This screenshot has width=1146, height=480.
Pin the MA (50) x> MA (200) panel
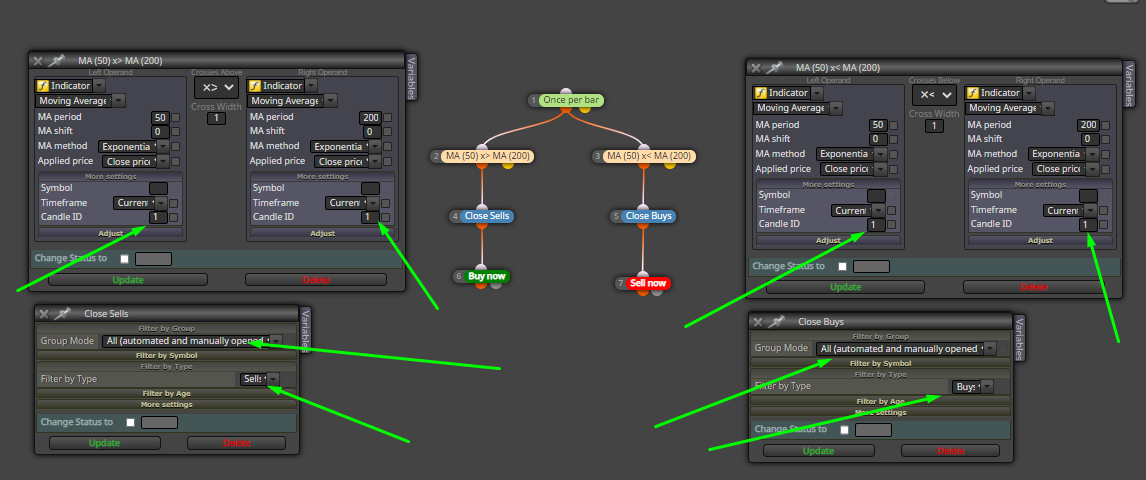(57, 61)
